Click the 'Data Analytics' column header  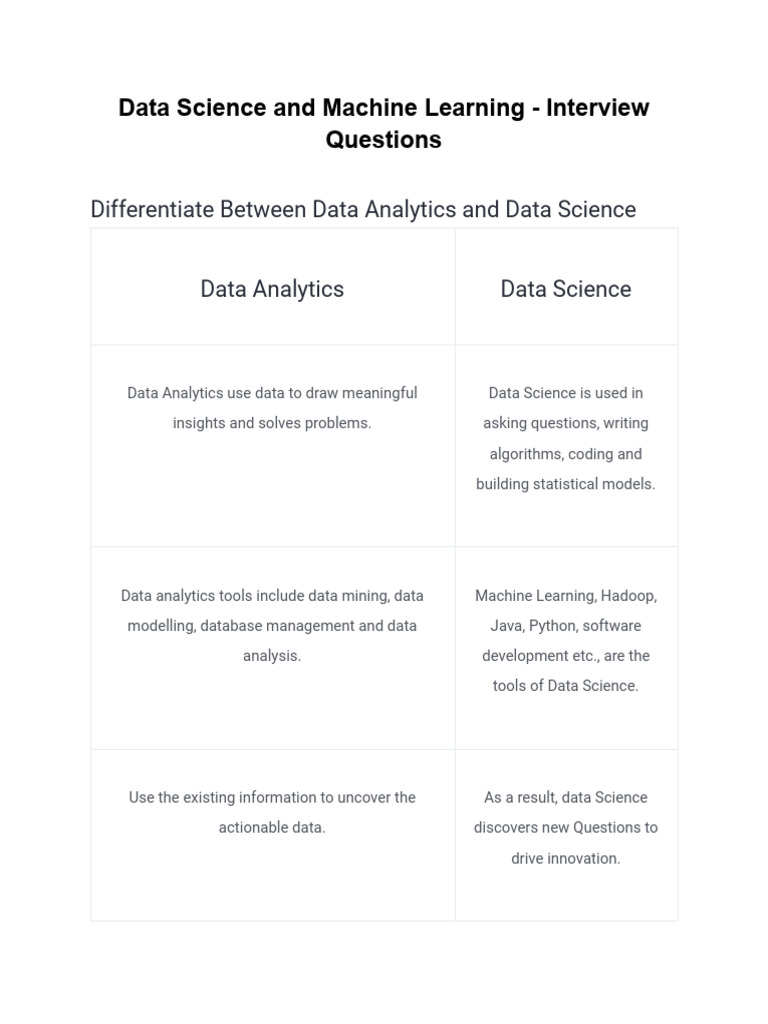click(x=272, y=289)
